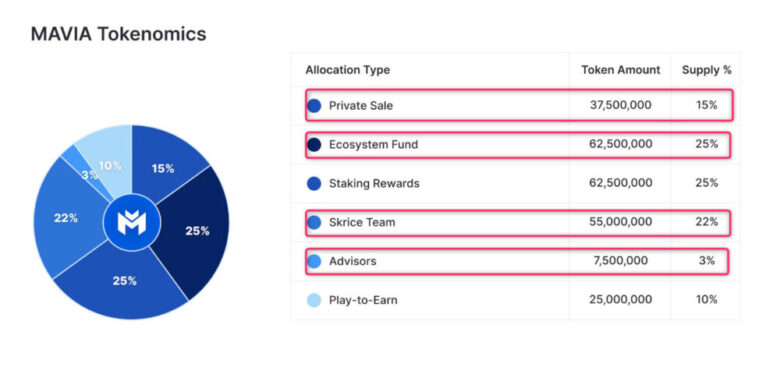Click the Play-to-Earn light blue dot
This screenshot has height=374, width=780.
point(314,300)
